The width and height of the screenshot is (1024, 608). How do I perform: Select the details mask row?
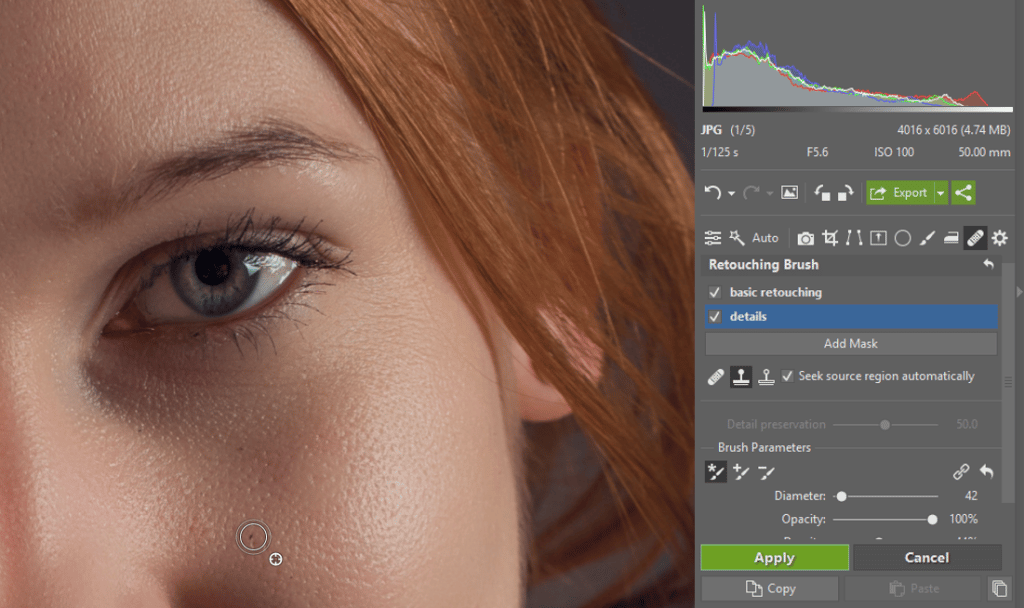click(851, 316)
